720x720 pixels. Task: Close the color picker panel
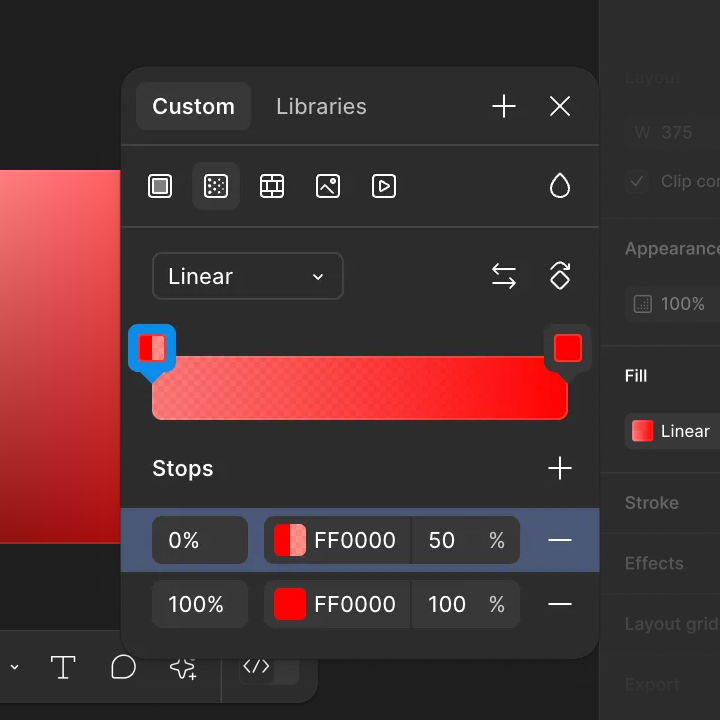560,106
